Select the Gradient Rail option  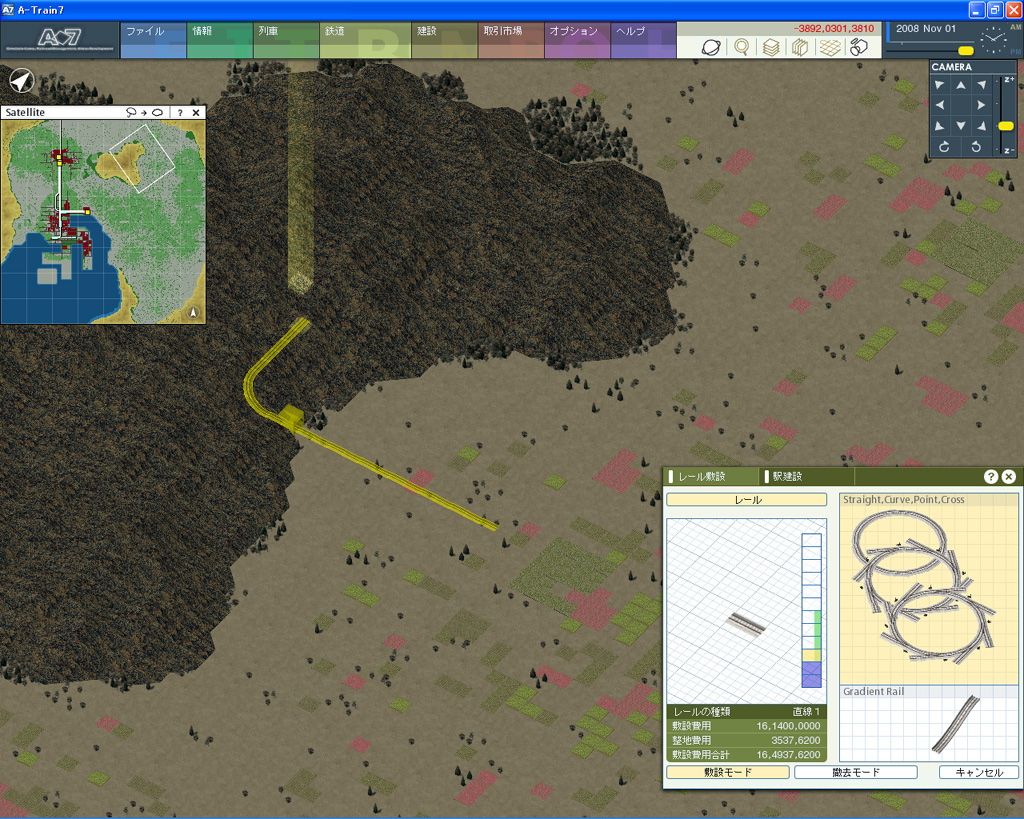pos(928,723)
